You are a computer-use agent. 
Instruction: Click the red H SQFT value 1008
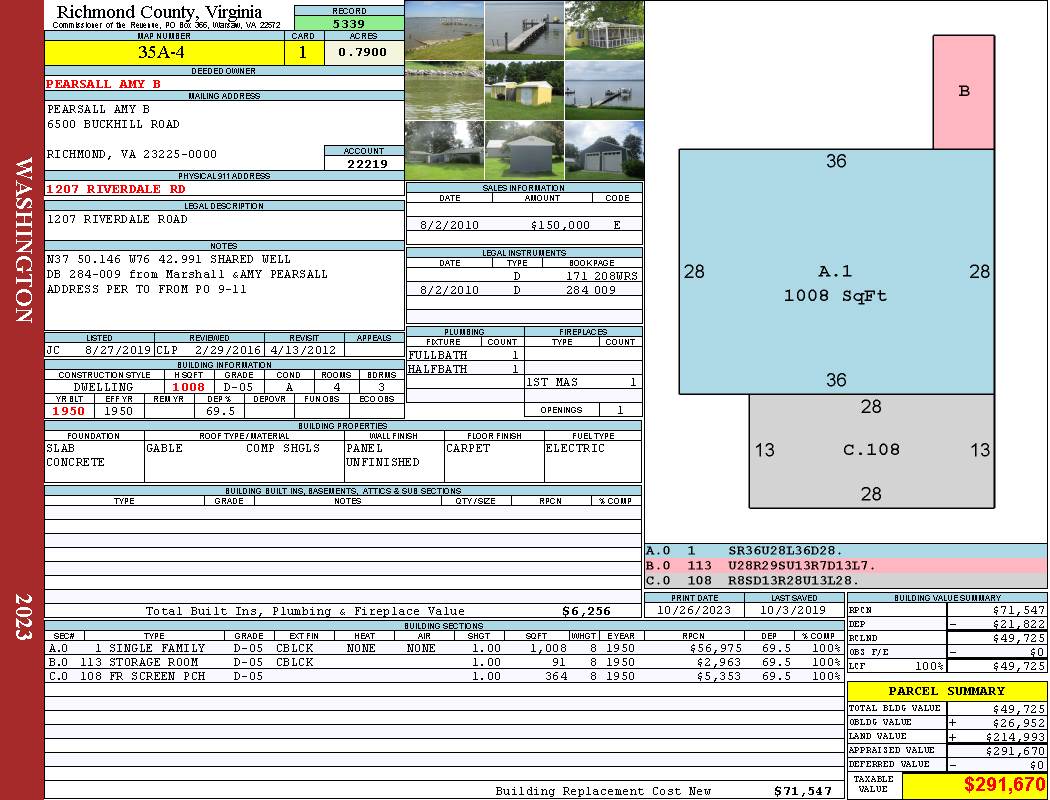click(188, 387)
